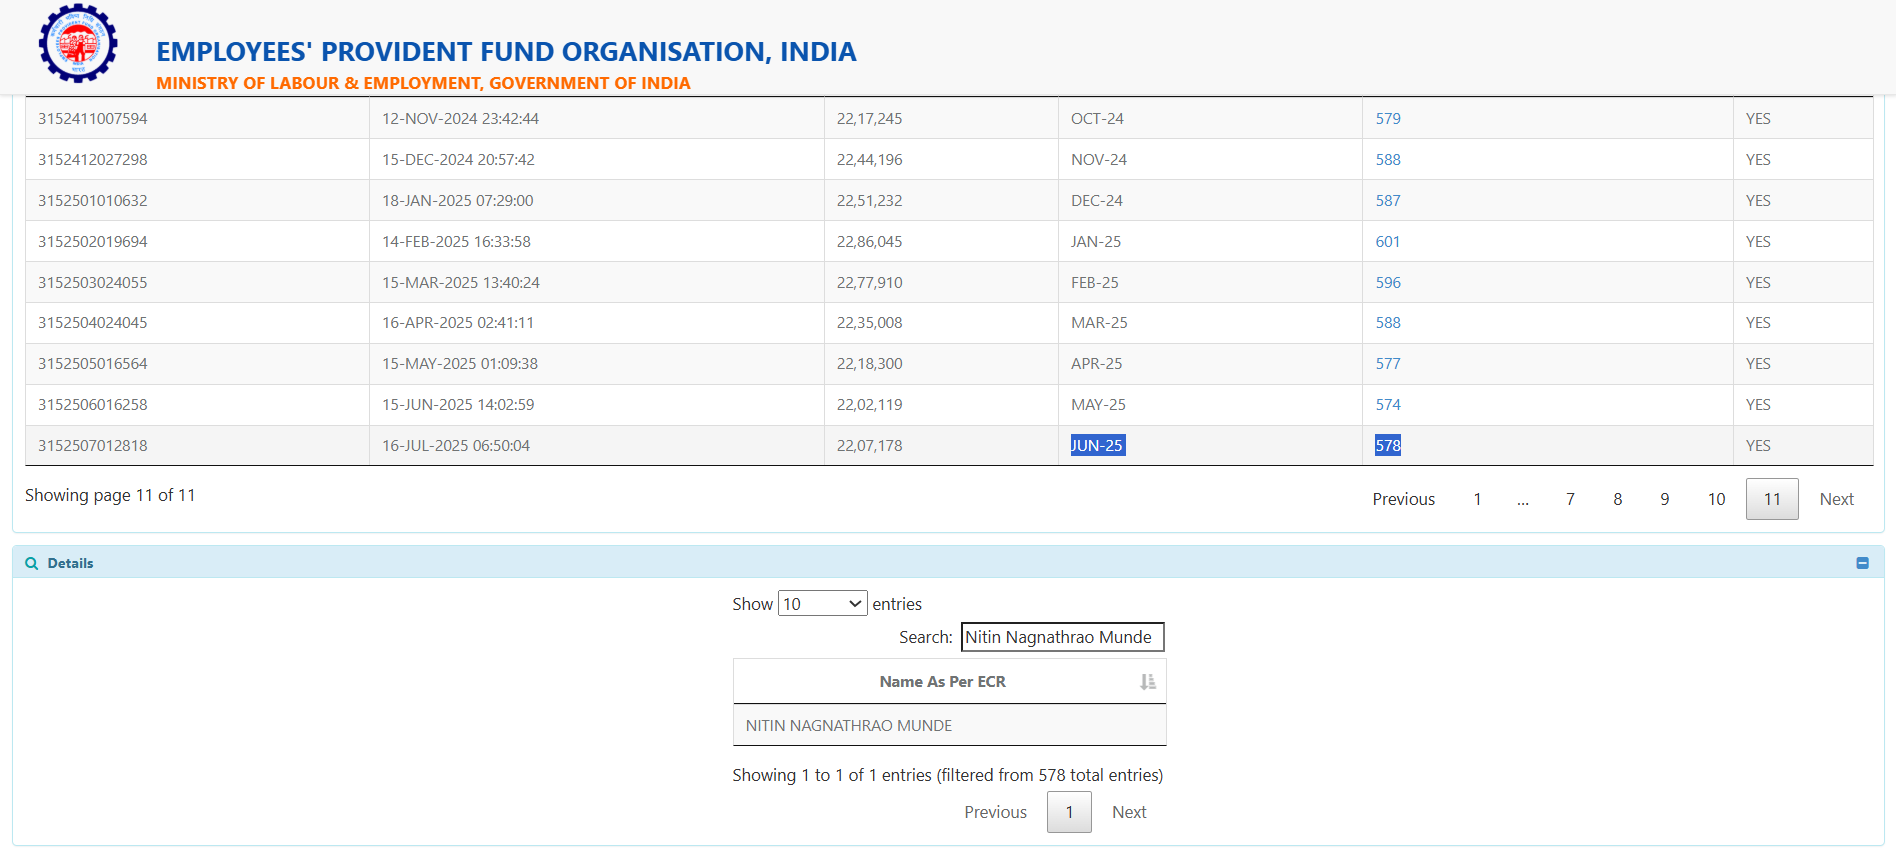The width and height of the screenshot is (1896, 858).
Task: Collapse the Details panel with minus icon
Action: point(1862,563)
